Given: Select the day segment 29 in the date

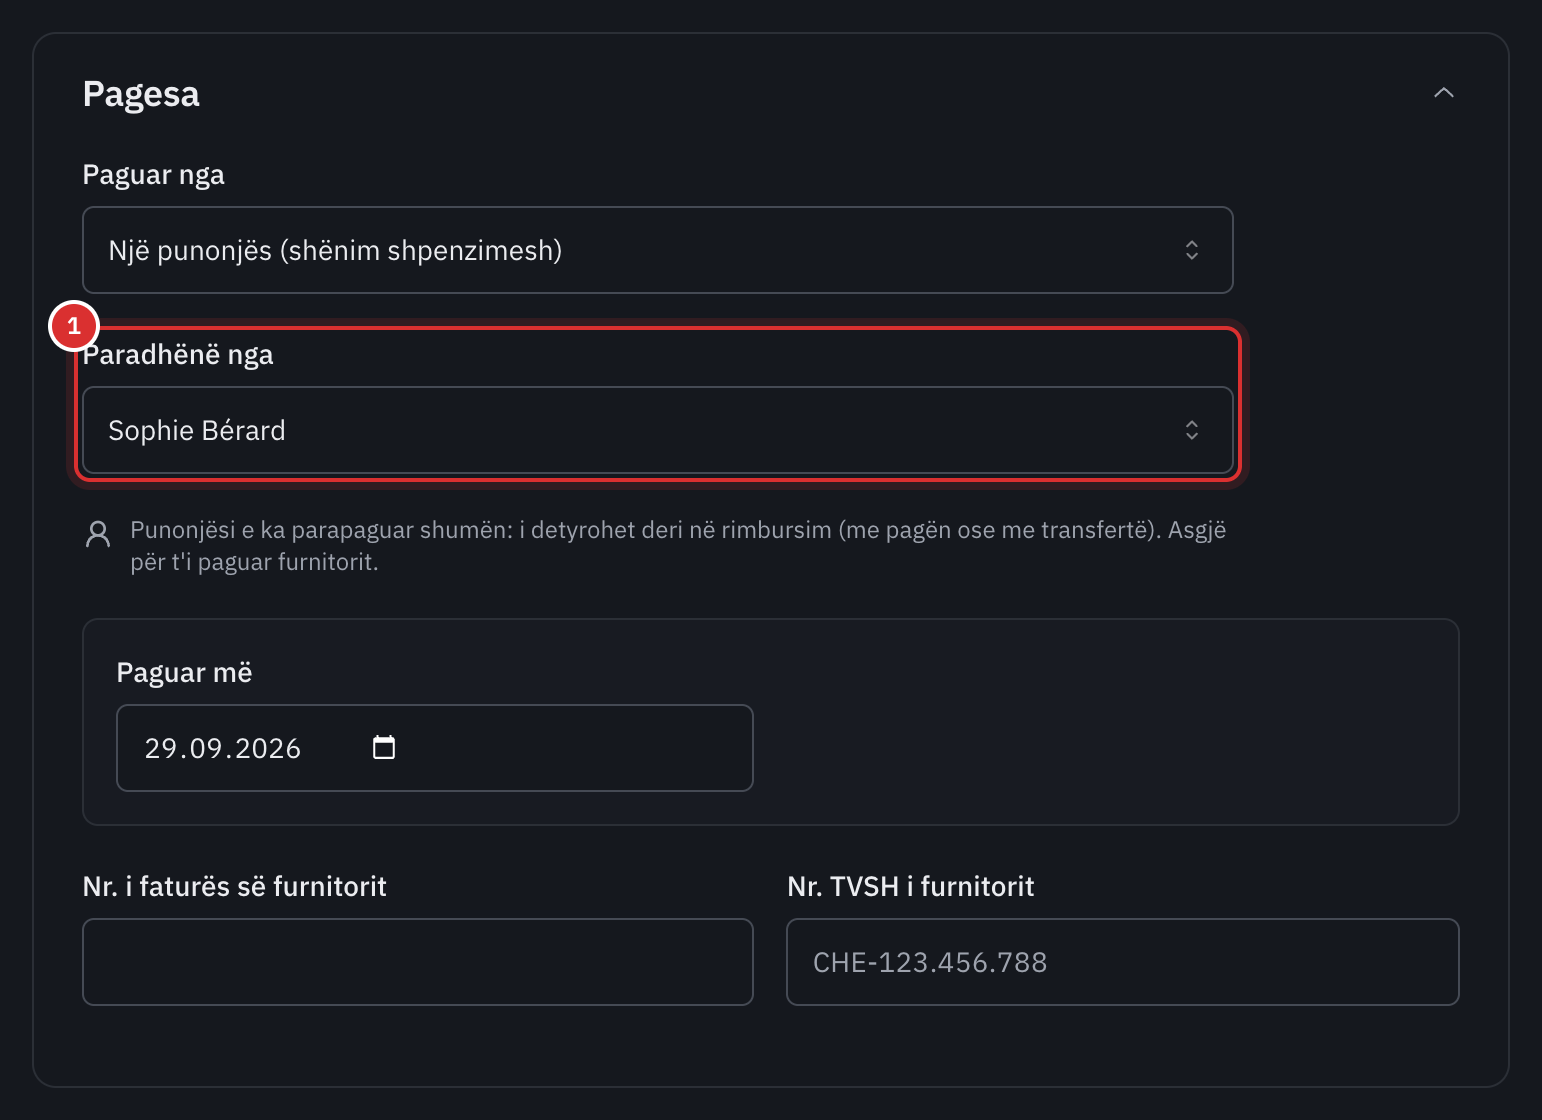Looking at the screenshot, I should tap(161, 748).
